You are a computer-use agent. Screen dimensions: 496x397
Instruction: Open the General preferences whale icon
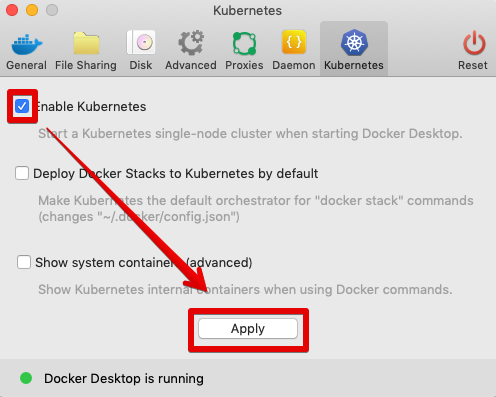pos(27,44)
